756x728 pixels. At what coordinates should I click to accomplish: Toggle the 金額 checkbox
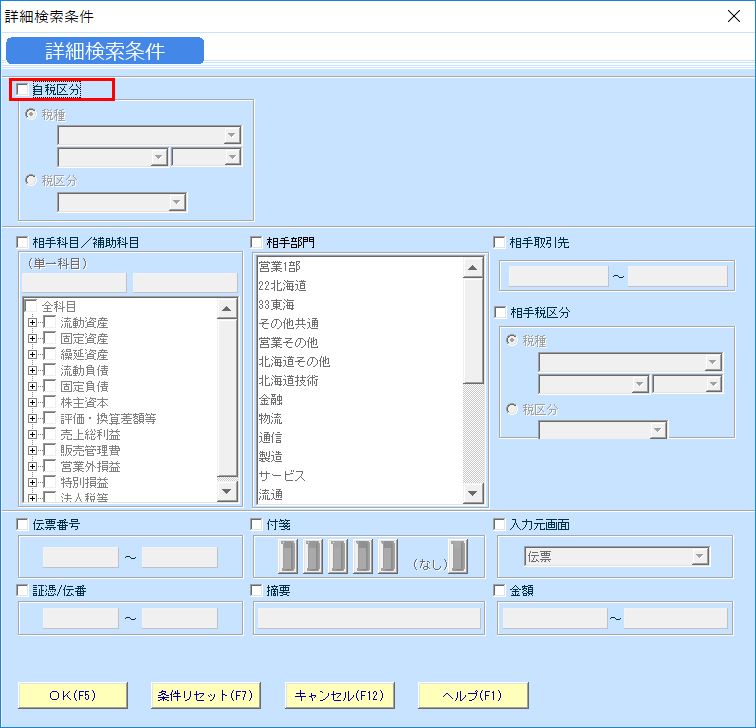(x=500, y=590)
